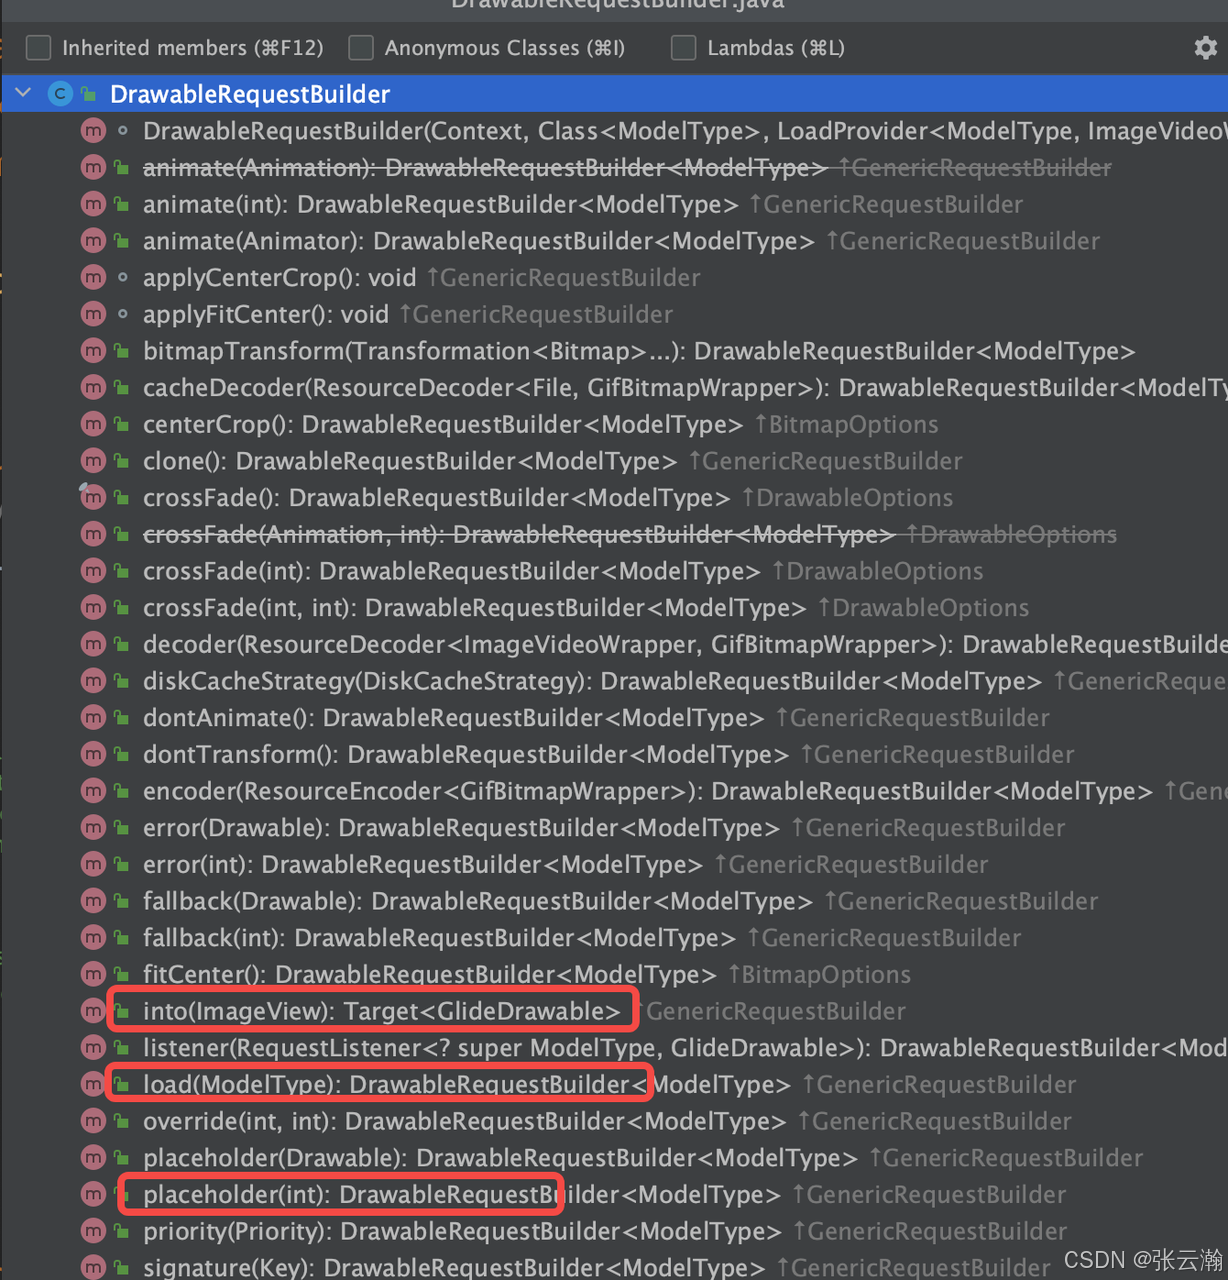Click method icon of decoder row
The height and width of the screenshot is (1280, 1228).
[x=93, y=644]
